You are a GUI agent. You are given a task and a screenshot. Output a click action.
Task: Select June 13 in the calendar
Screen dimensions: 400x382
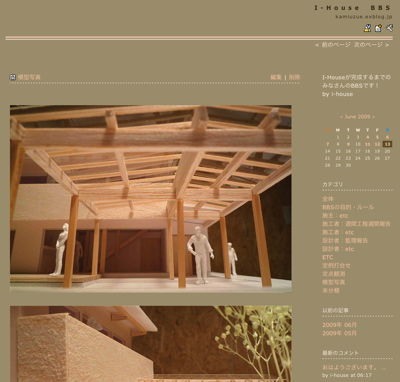coord(387,144)
